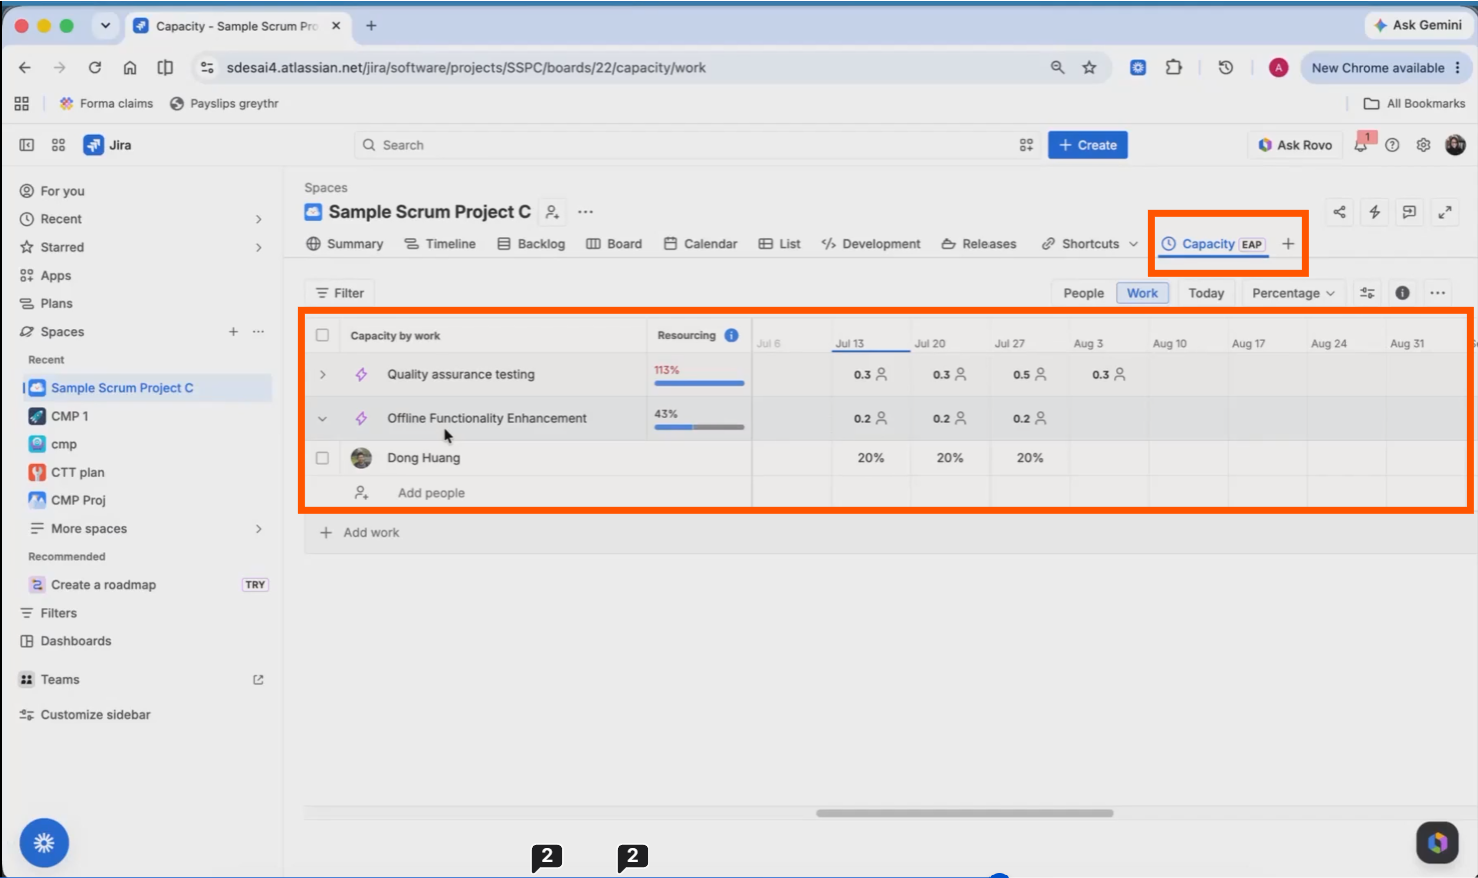Viewport: 1478px width, 878px height.
Task: Open Dashboards in the sidebar
Action: [76, 641]
